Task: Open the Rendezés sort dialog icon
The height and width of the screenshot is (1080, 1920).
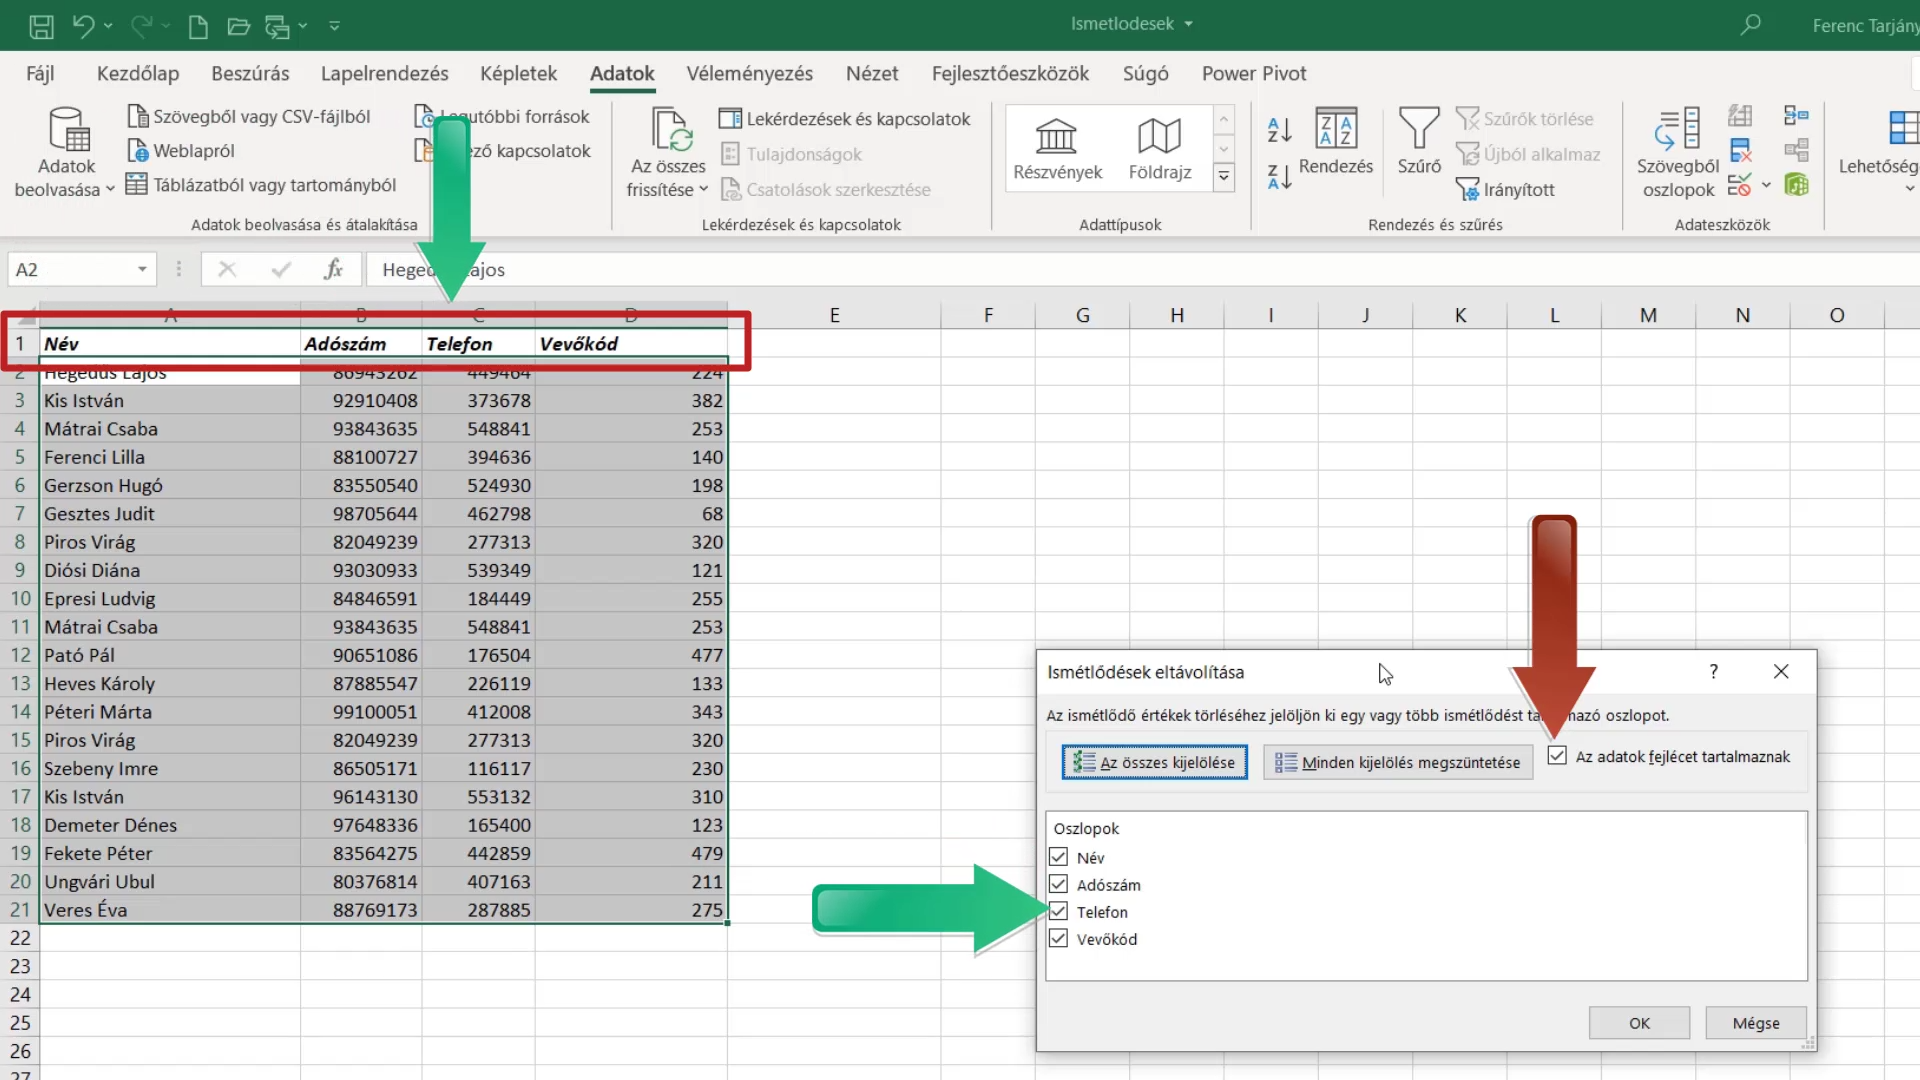Action: pyautogui.click(x=1336, y=130)
